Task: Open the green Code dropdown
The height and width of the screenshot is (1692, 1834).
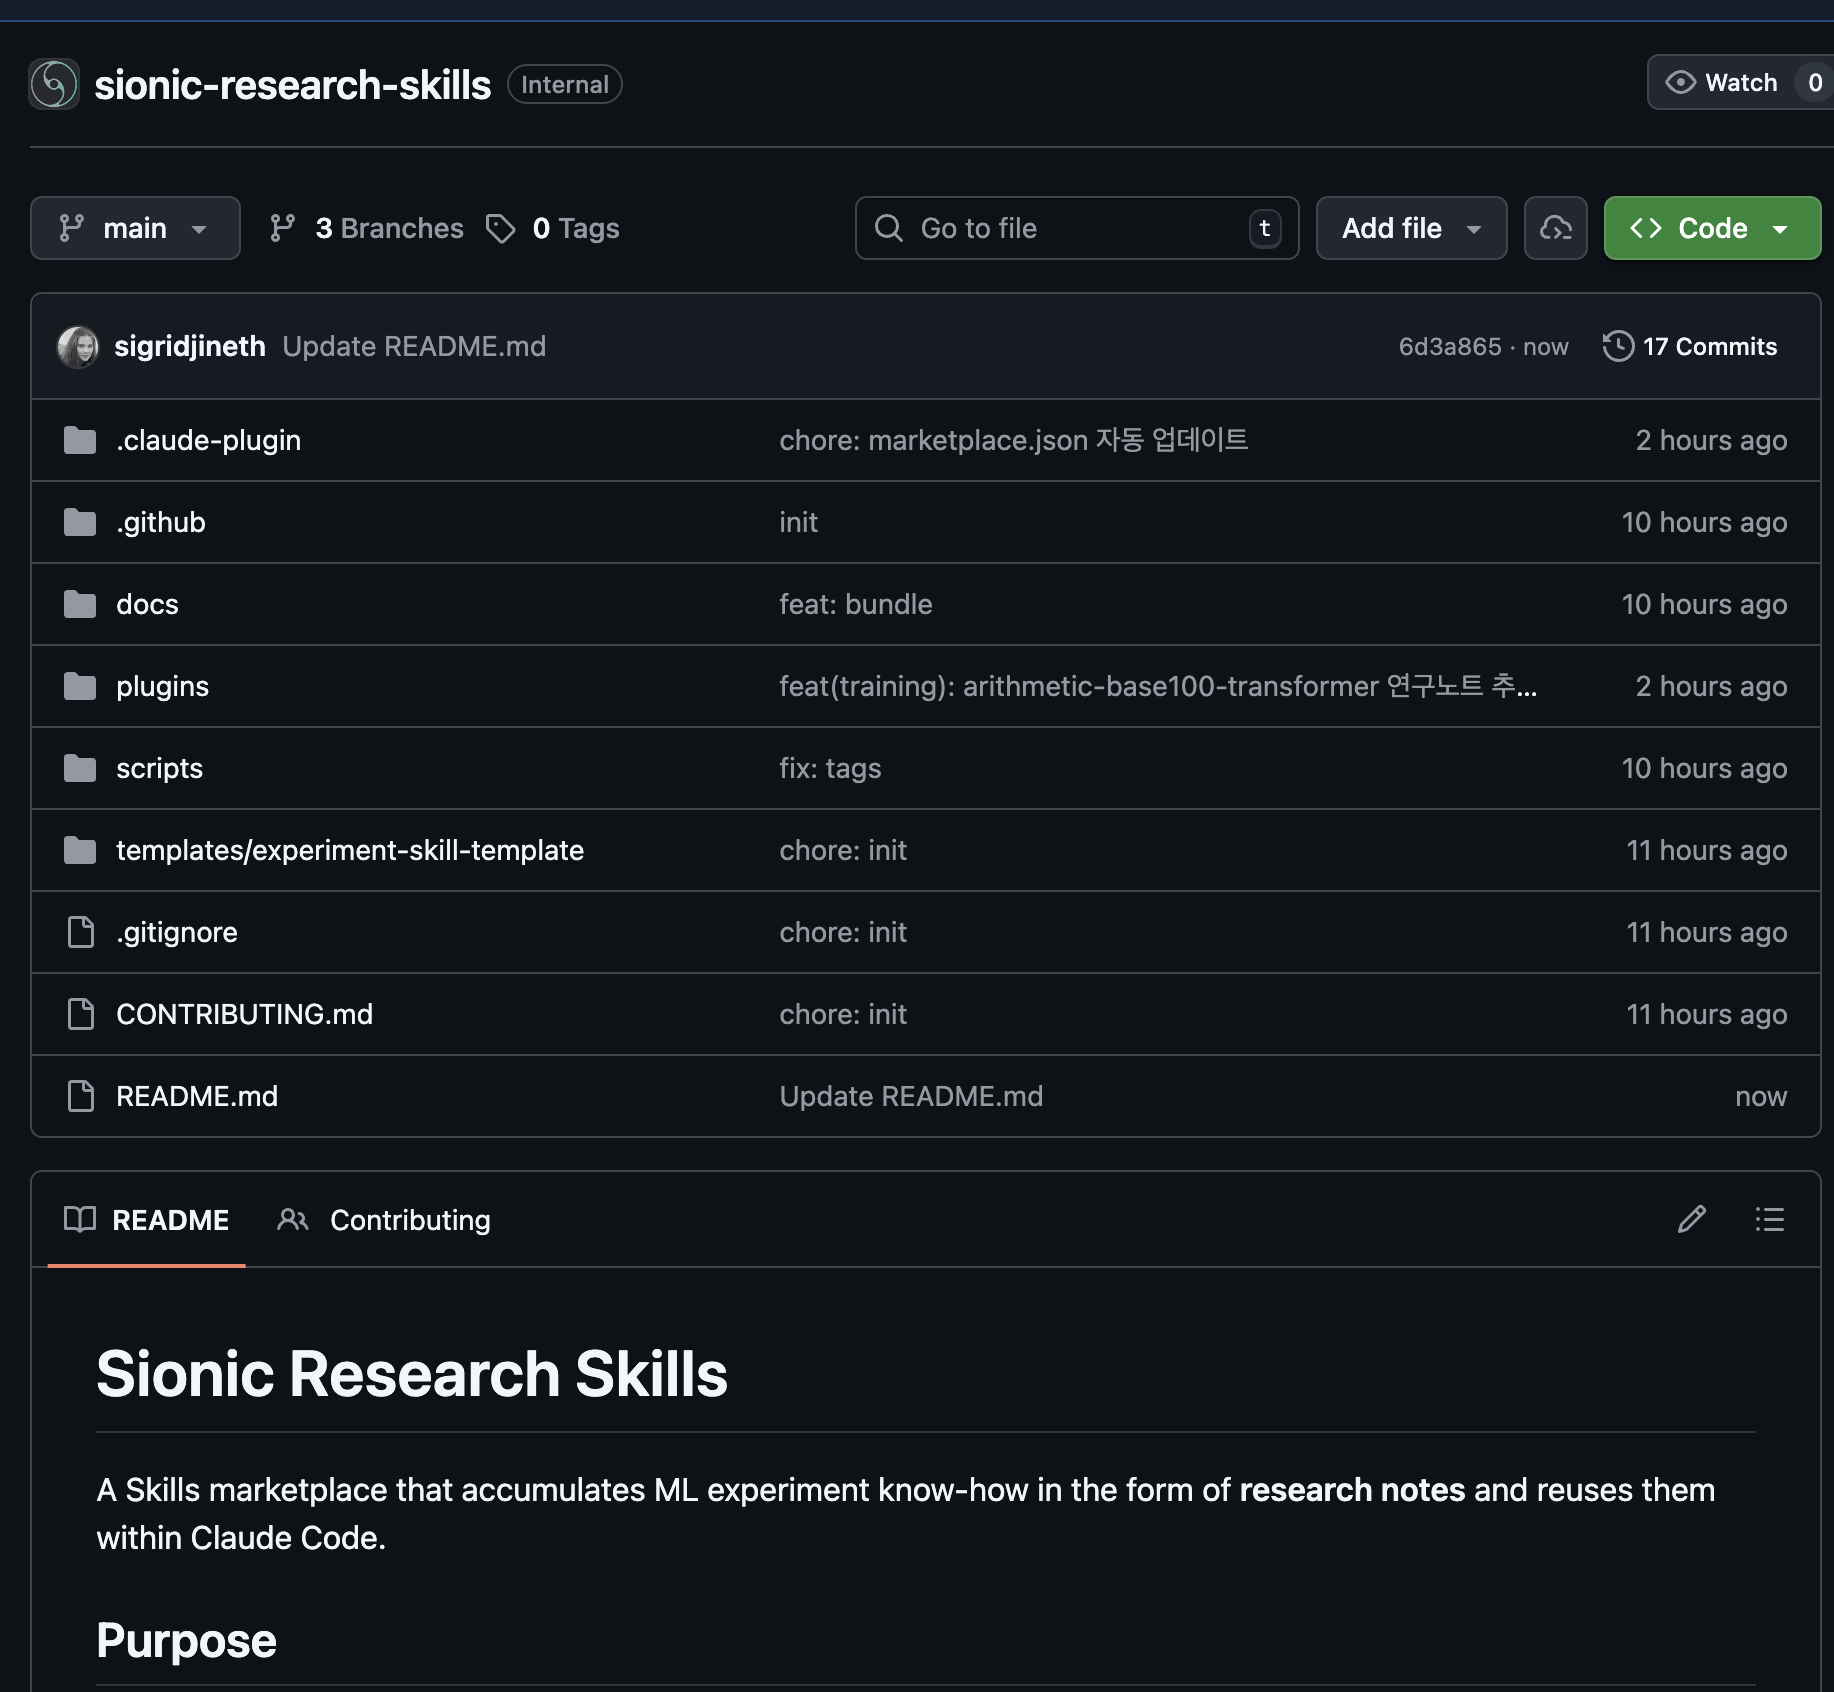Action: tap(1711, 228)
